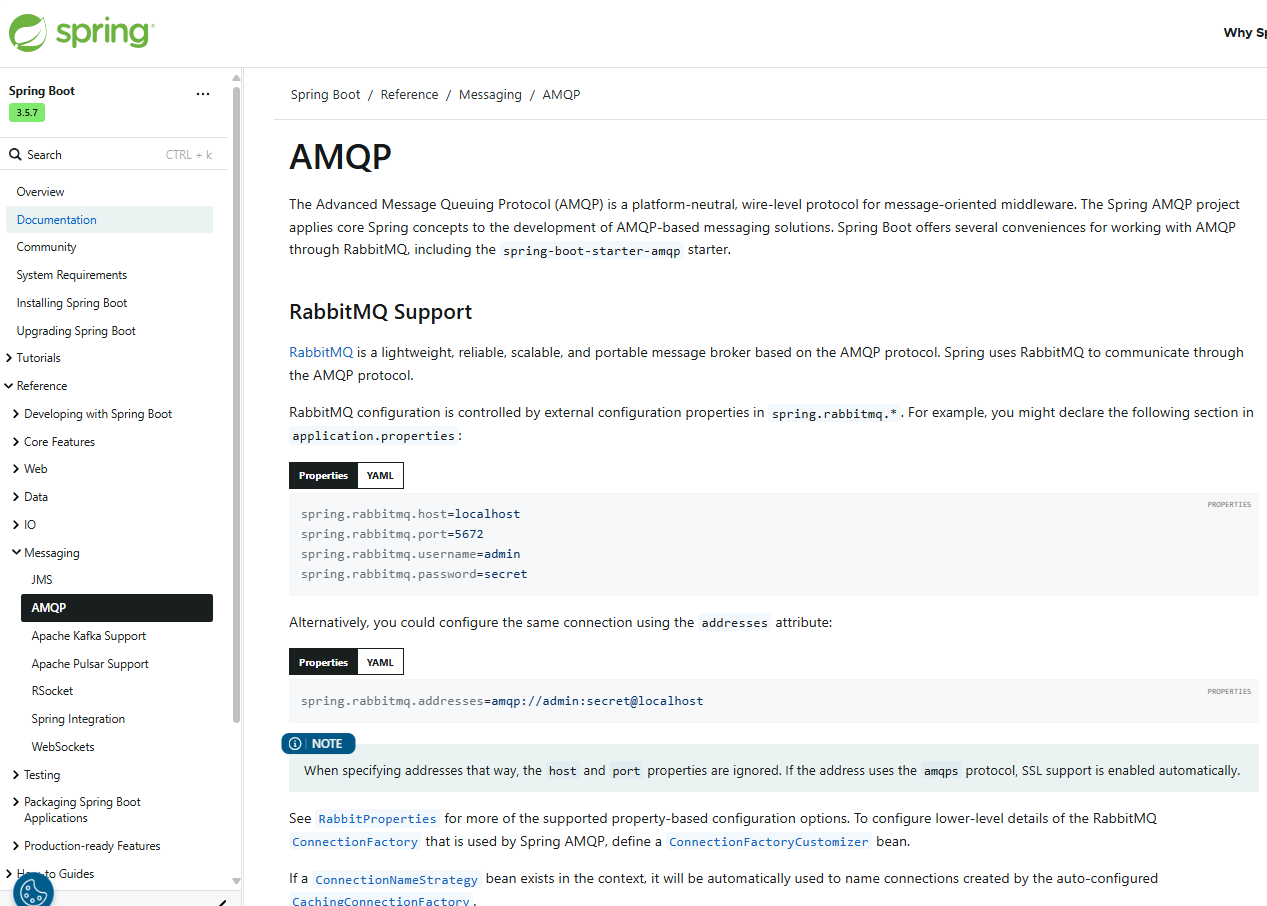Open the Overview page
Image resolution: width=1267 pixels, height=906 pixels.
click(x=40, y=192)
